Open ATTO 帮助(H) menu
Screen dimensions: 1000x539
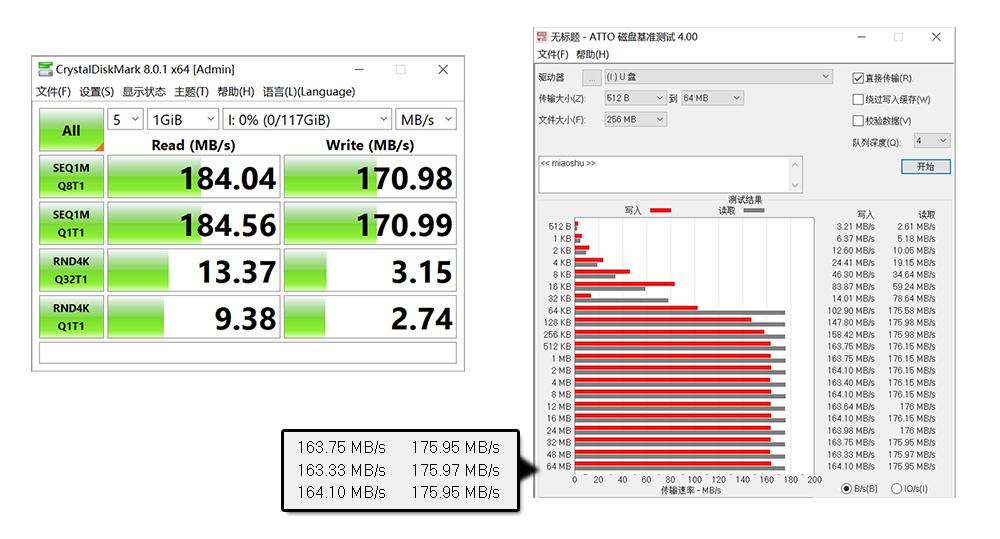click(x=592, y=54)
